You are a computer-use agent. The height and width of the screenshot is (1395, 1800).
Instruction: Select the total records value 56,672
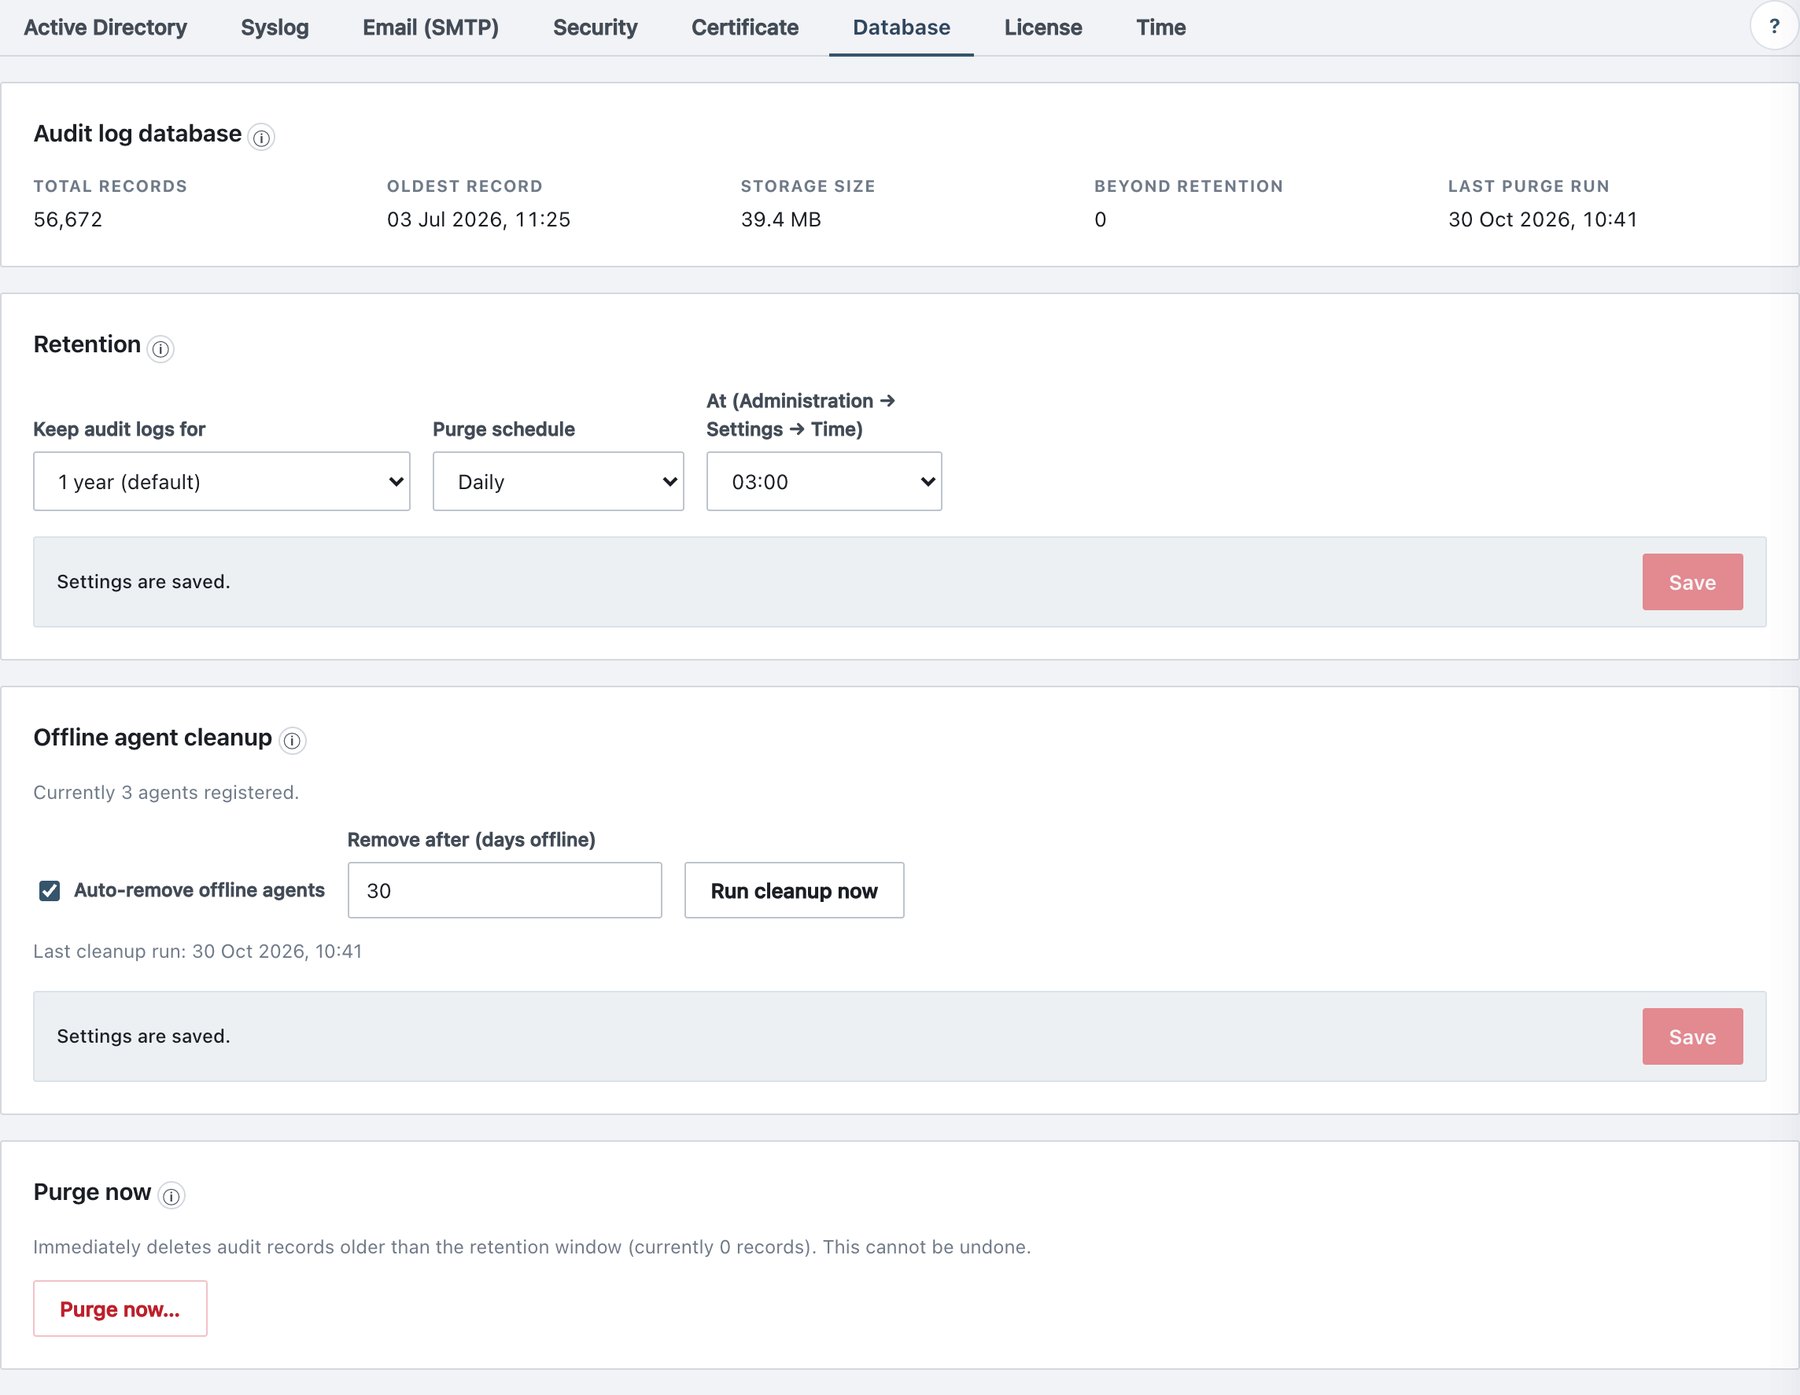pos(68,219)
